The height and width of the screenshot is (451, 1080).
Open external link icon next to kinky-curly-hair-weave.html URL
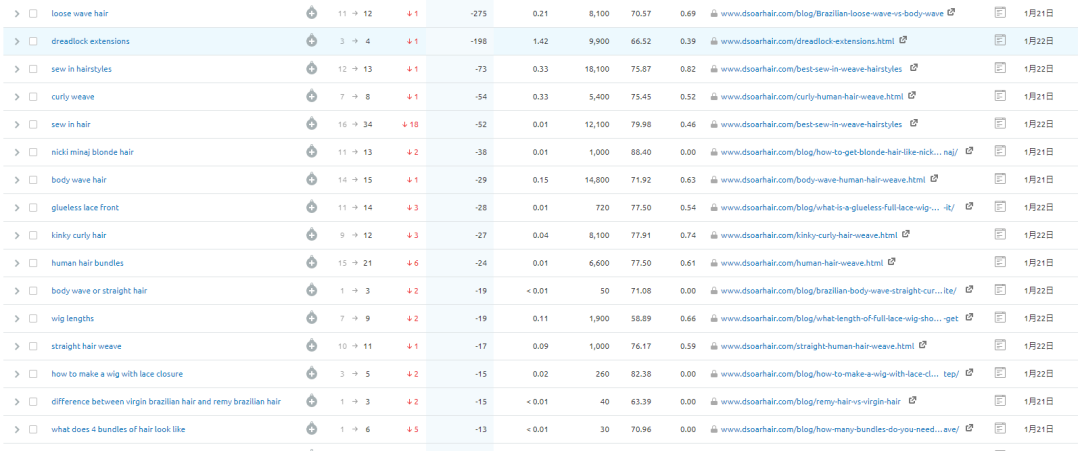click(x=906, y=234)
